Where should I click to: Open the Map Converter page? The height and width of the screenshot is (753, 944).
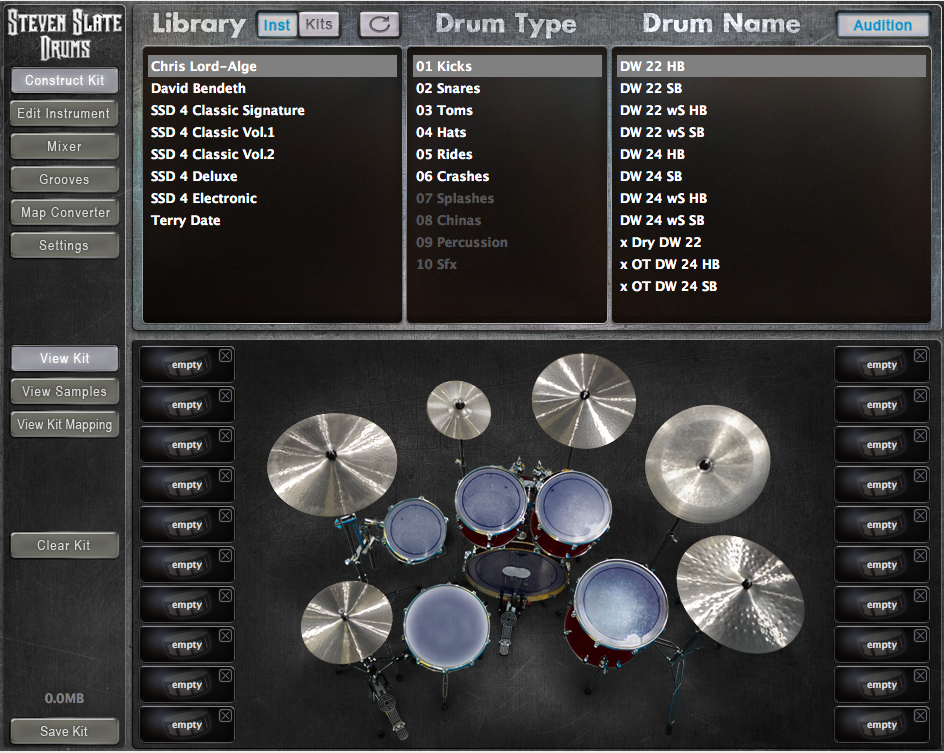(x=64, y=212)
